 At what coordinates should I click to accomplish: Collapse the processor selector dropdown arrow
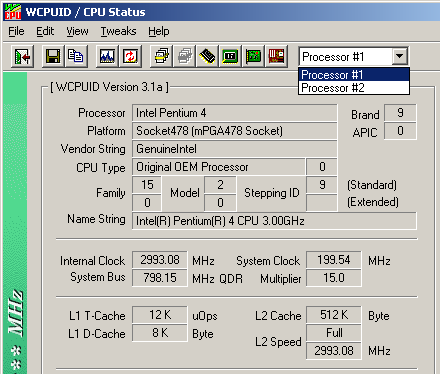click(399, 57)
